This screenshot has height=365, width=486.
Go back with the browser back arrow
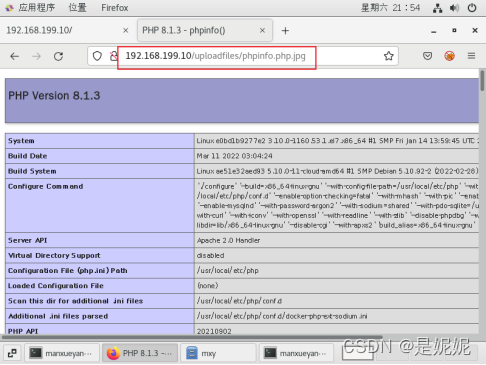(14, 56)
